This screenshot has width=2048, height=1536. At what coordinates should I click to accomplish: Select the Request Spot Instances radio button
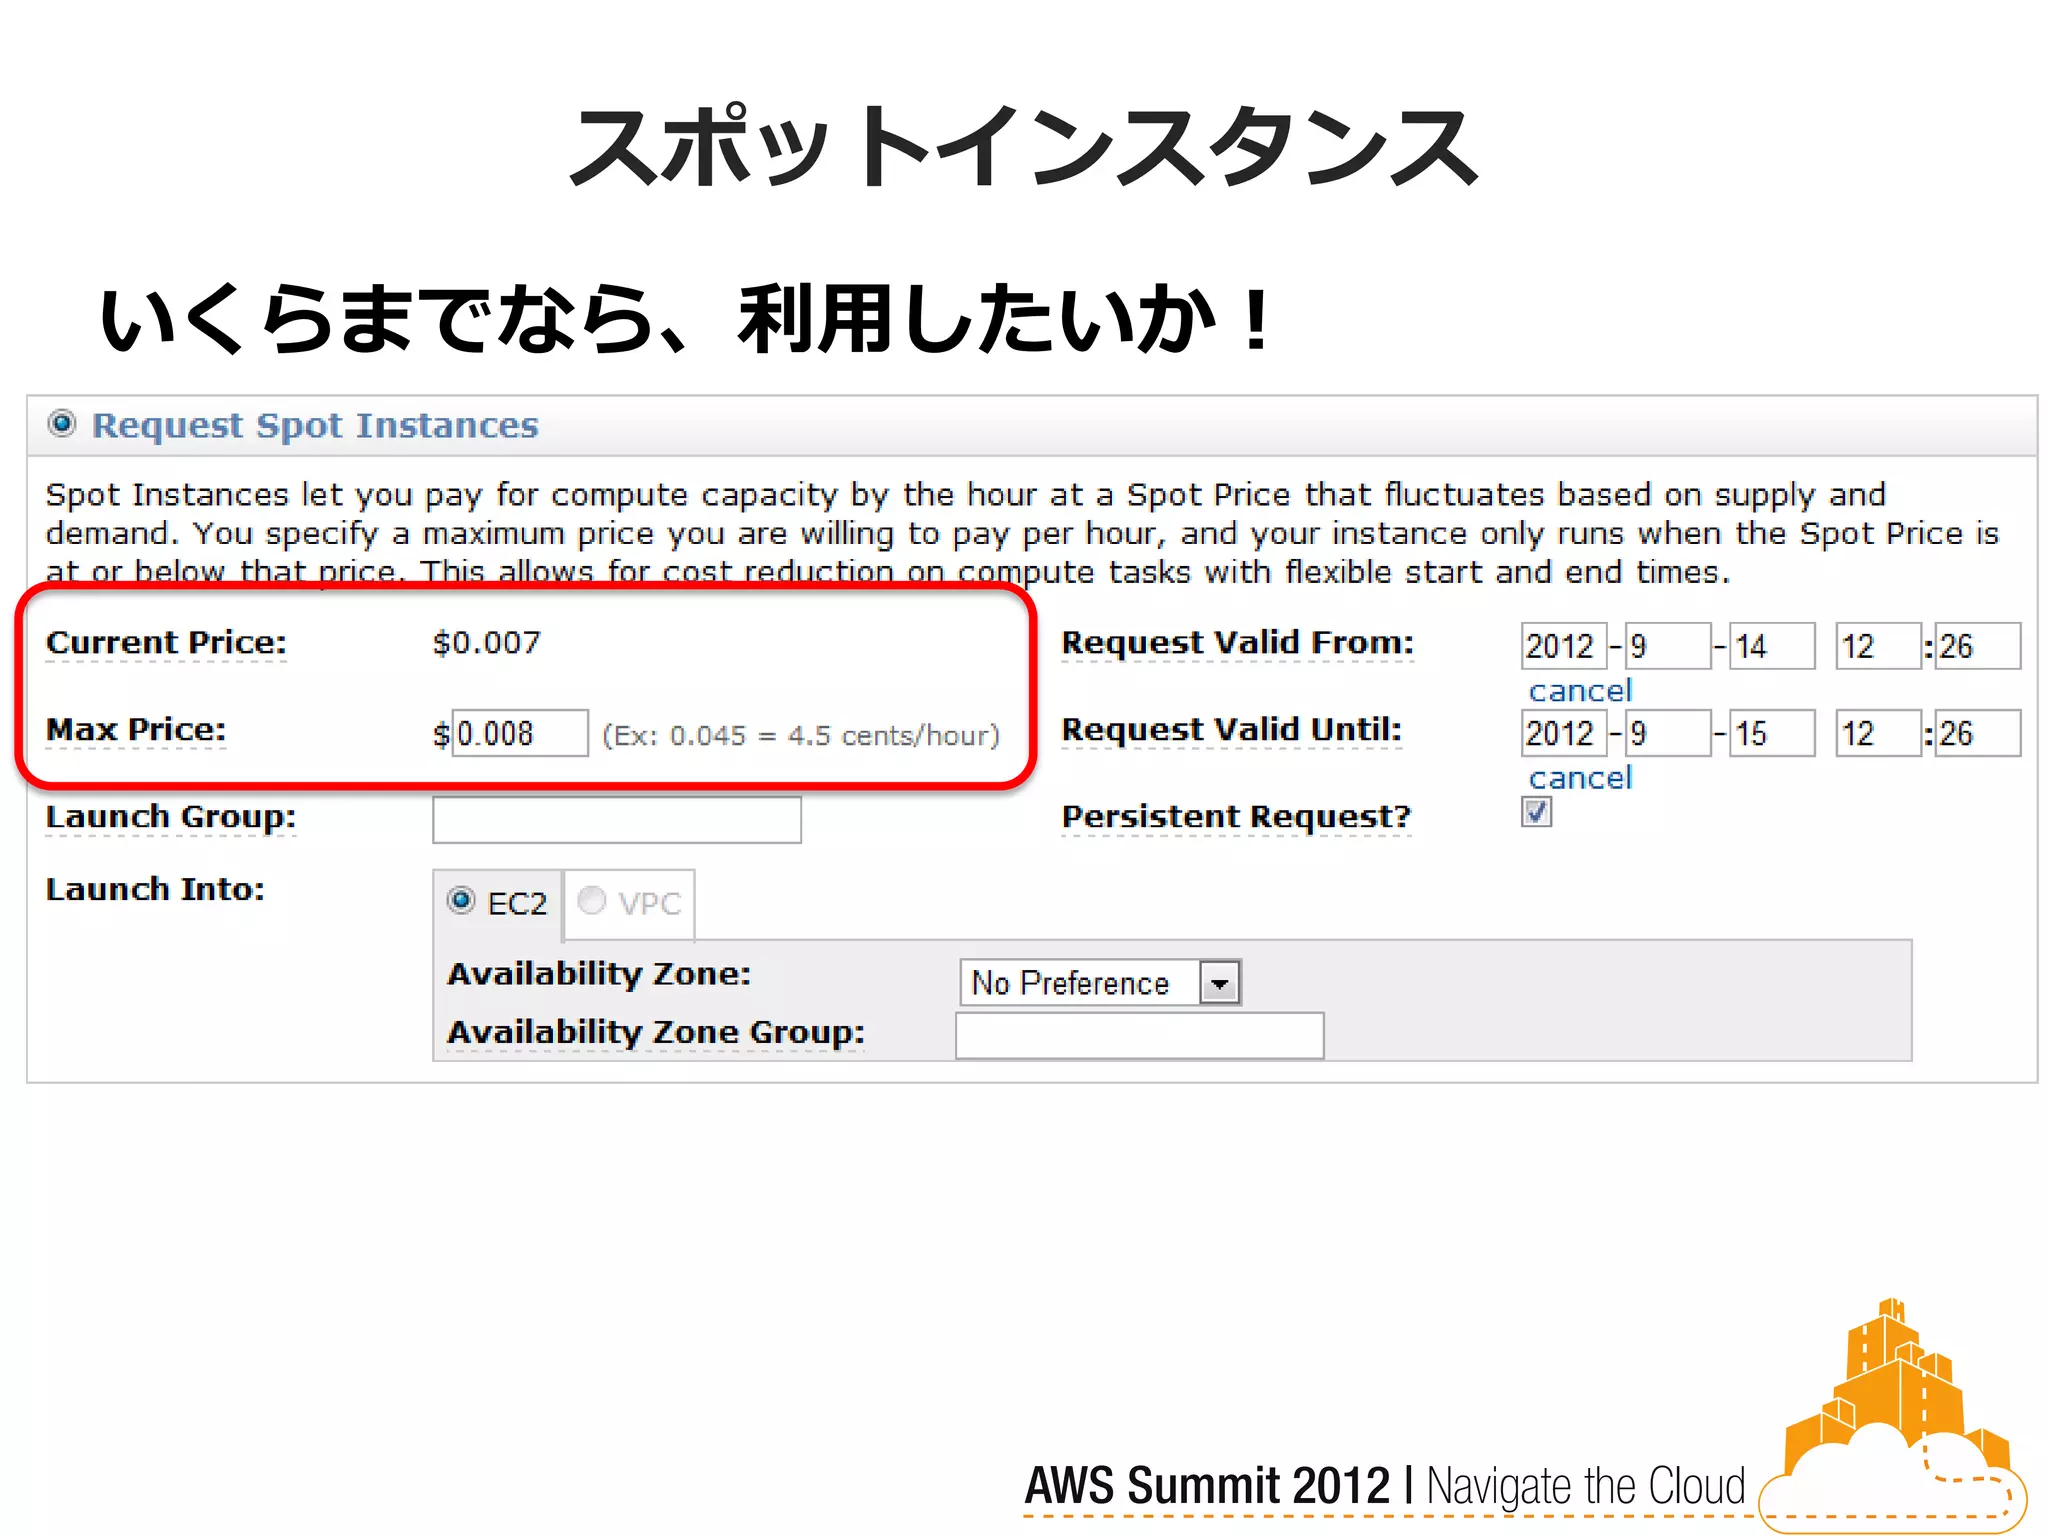[62, 424]
